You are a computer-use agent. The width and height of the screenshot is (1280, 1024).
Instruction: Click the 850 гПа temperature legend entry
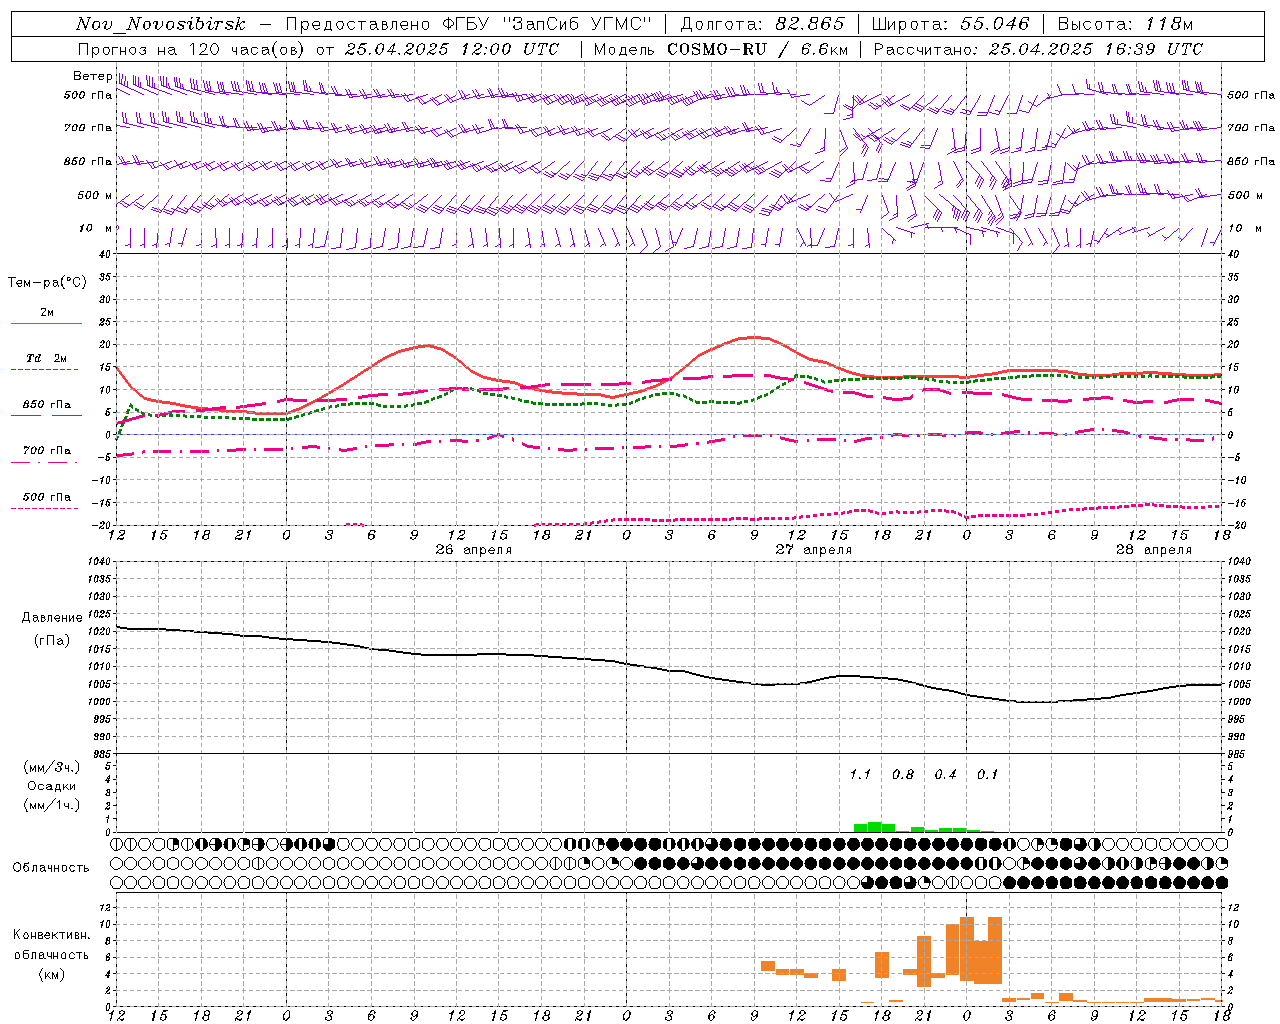click(x=47, y=405)
